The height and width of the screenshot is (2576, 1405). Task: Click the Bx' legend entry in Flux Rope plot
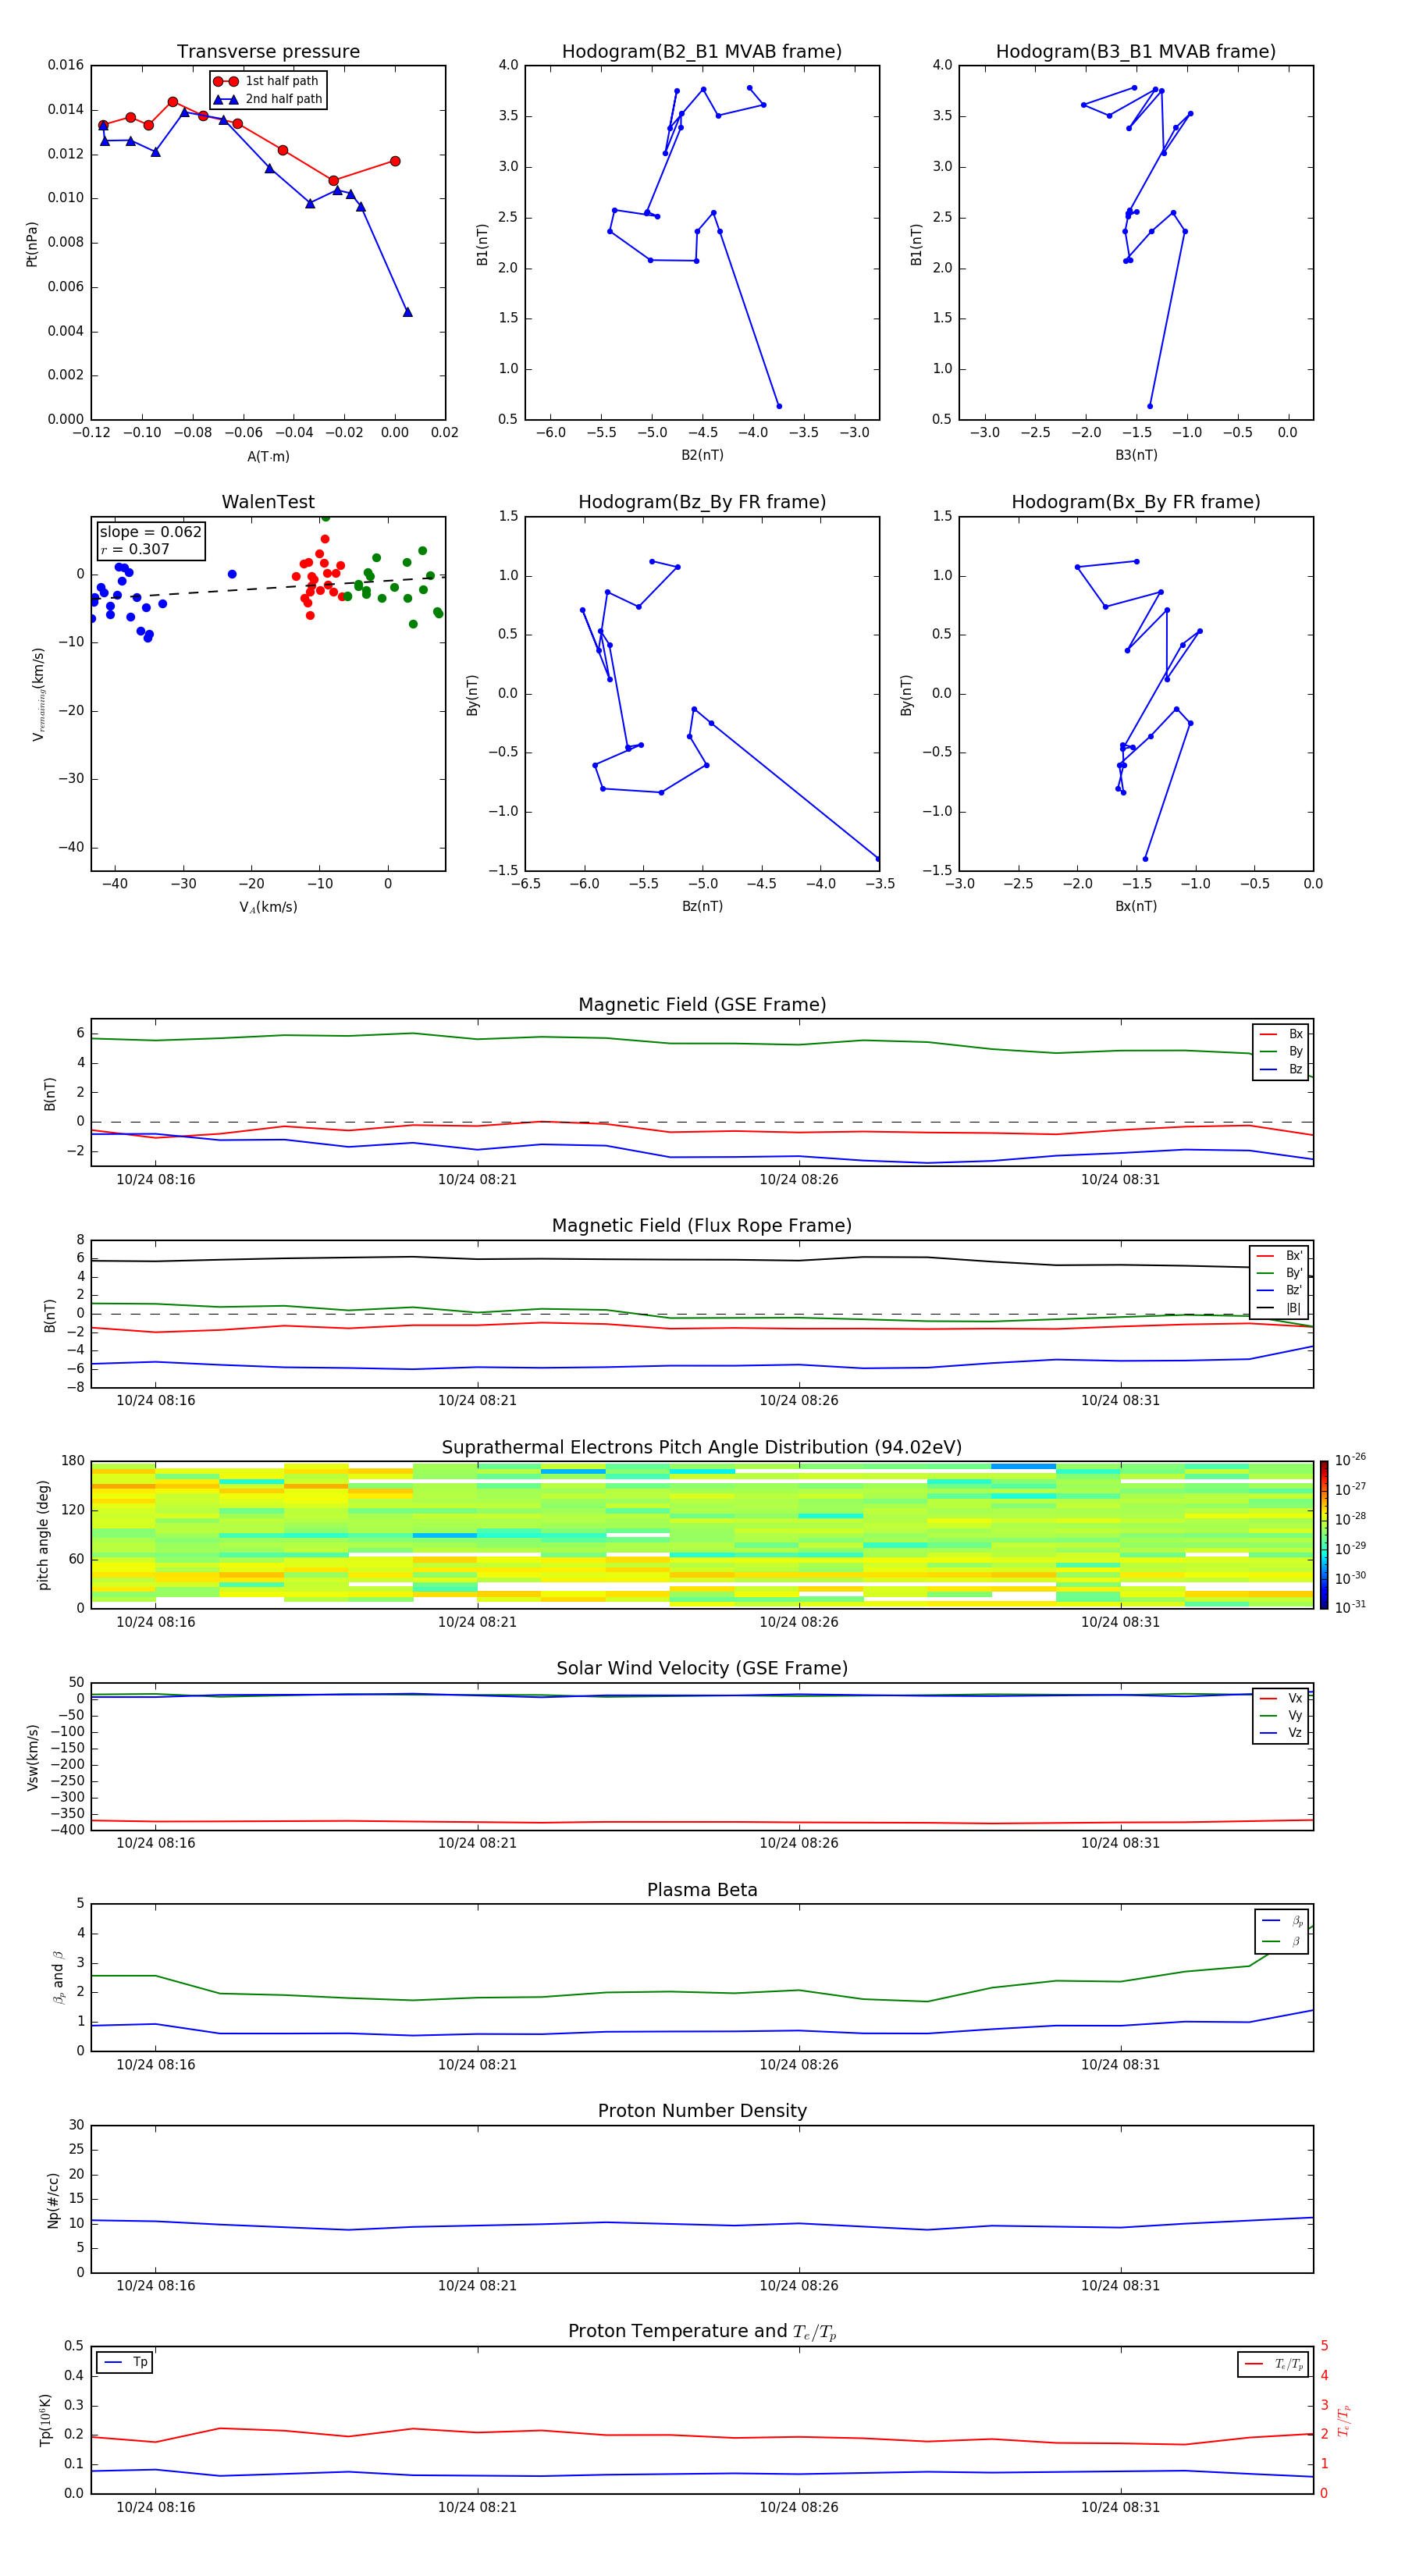click(1279, 1256)
